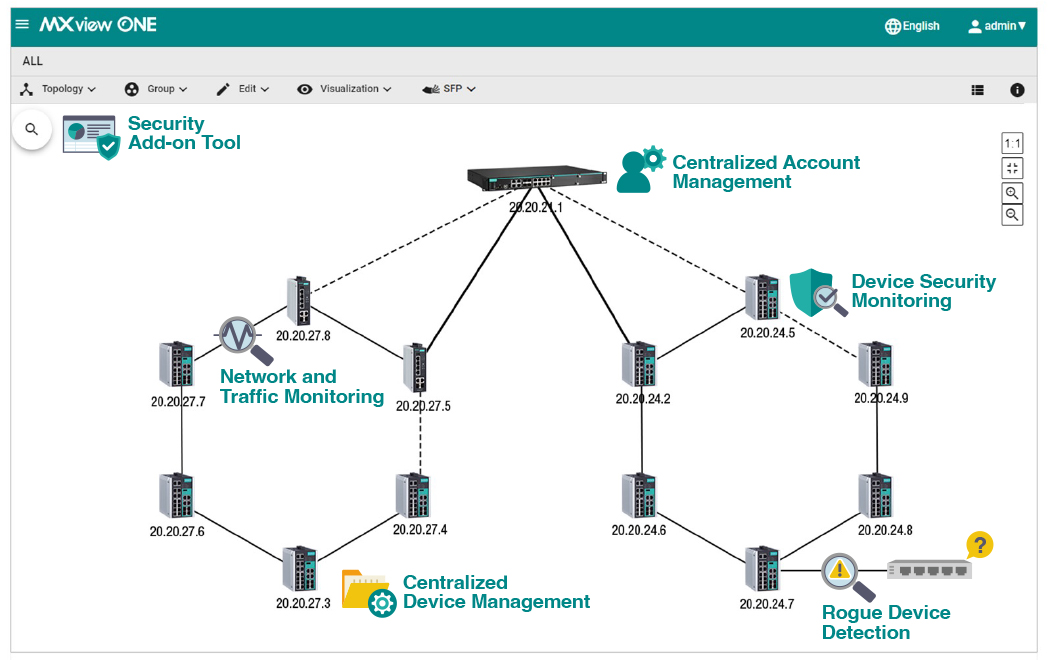Click the 1:1 actual size zoom button

(1012, 143)
